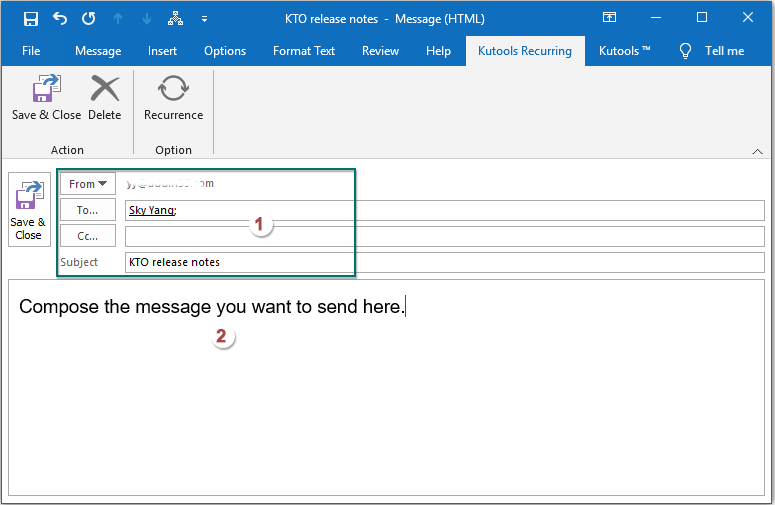Click the large Save & Close button beside headers
This screenshot has height=505, width=775.
coord(29,210)
